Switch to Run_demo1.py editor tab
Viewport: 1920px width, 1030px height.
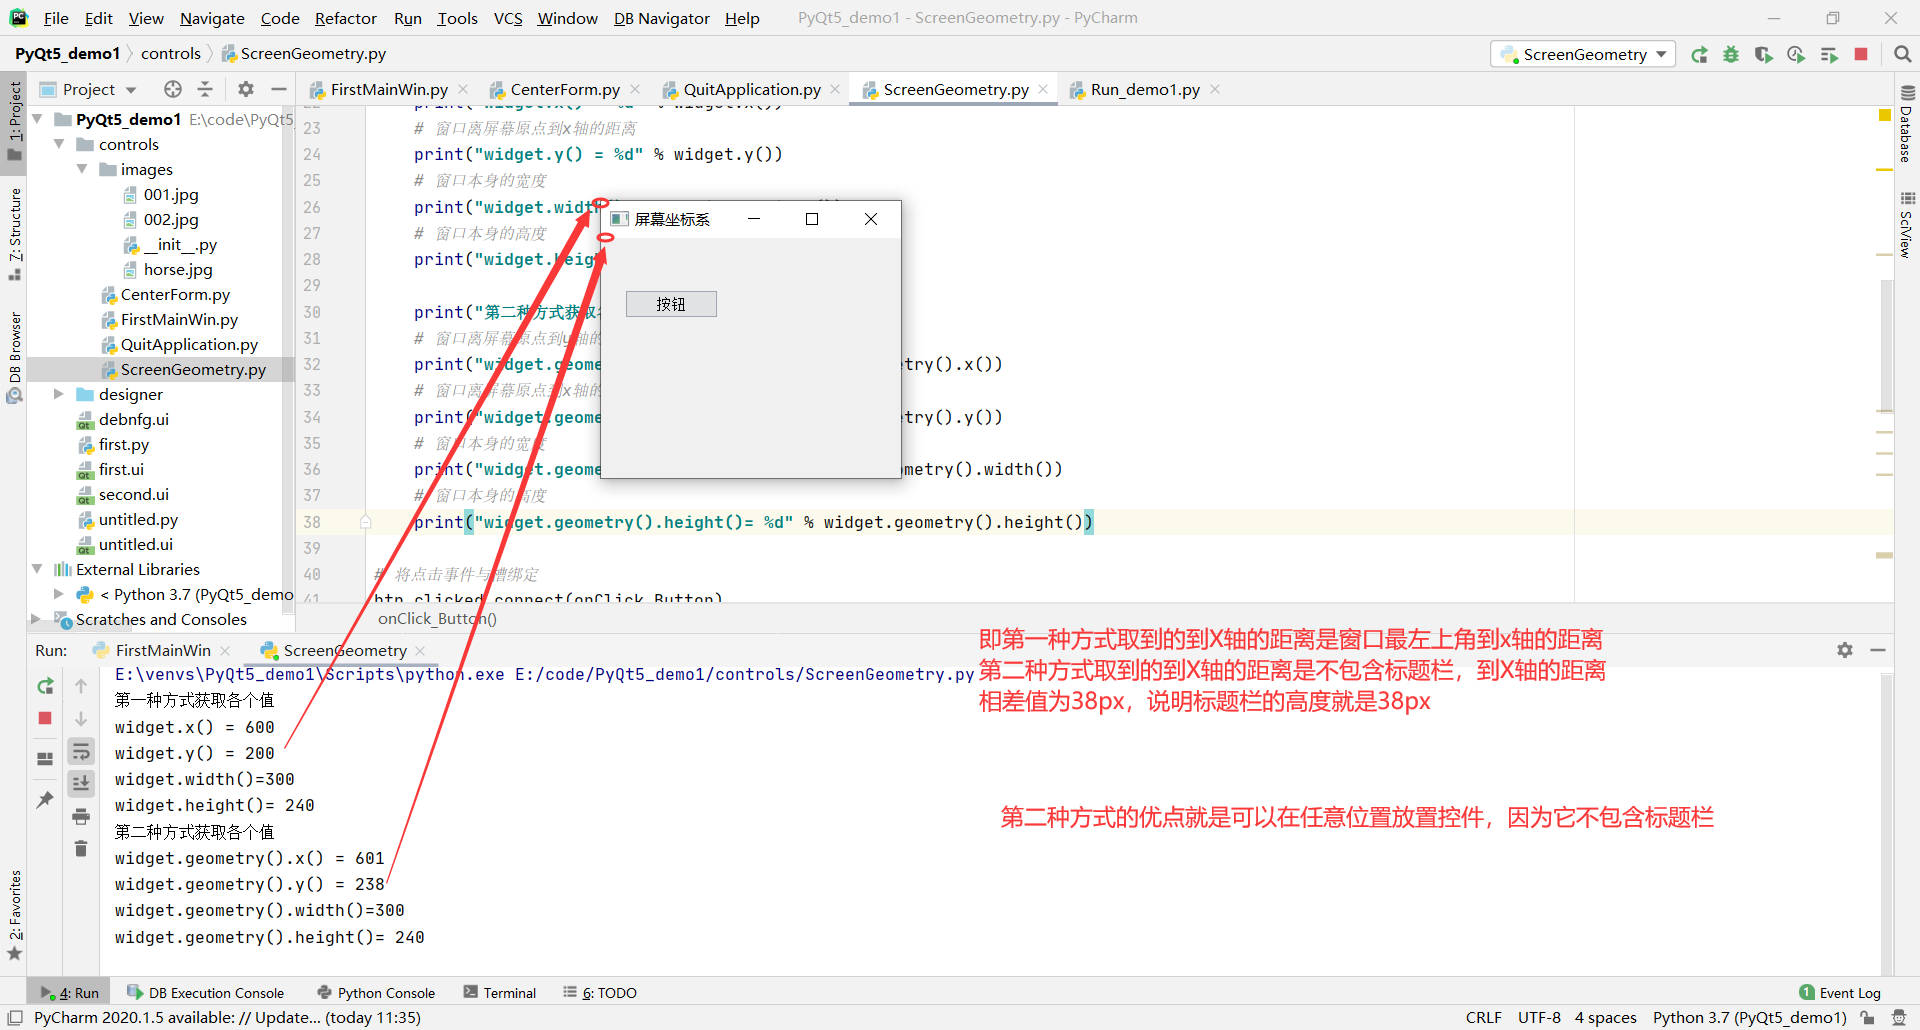[x=1145, y=89]
